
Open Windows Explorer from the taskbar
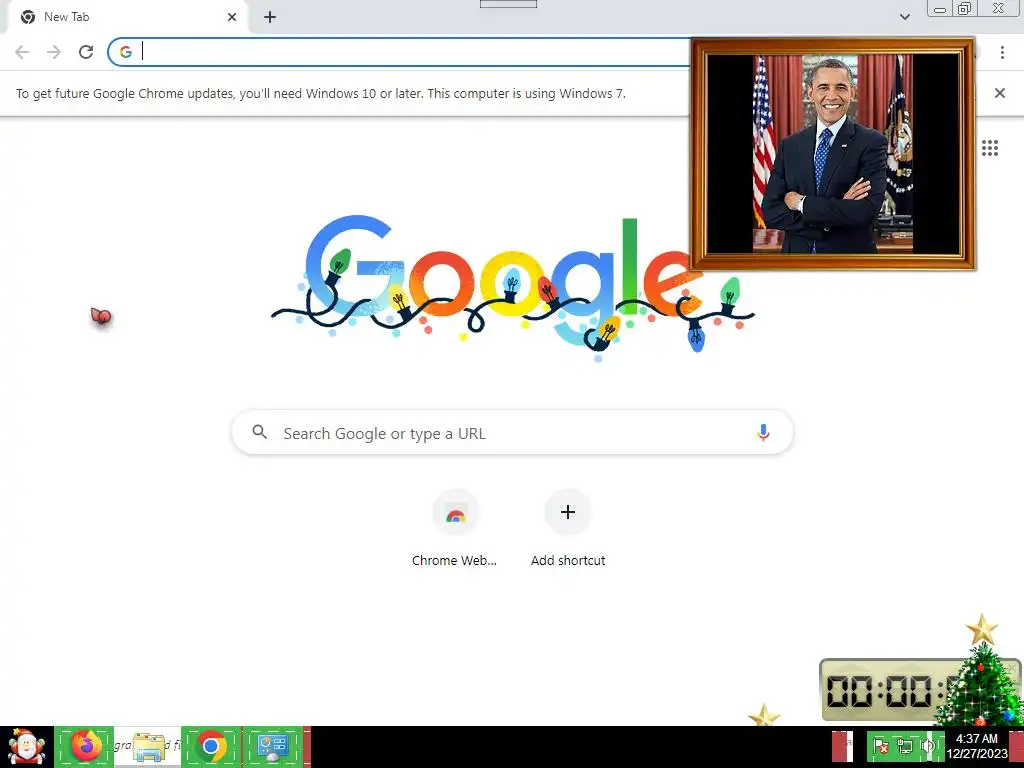(x=149, y=747)
